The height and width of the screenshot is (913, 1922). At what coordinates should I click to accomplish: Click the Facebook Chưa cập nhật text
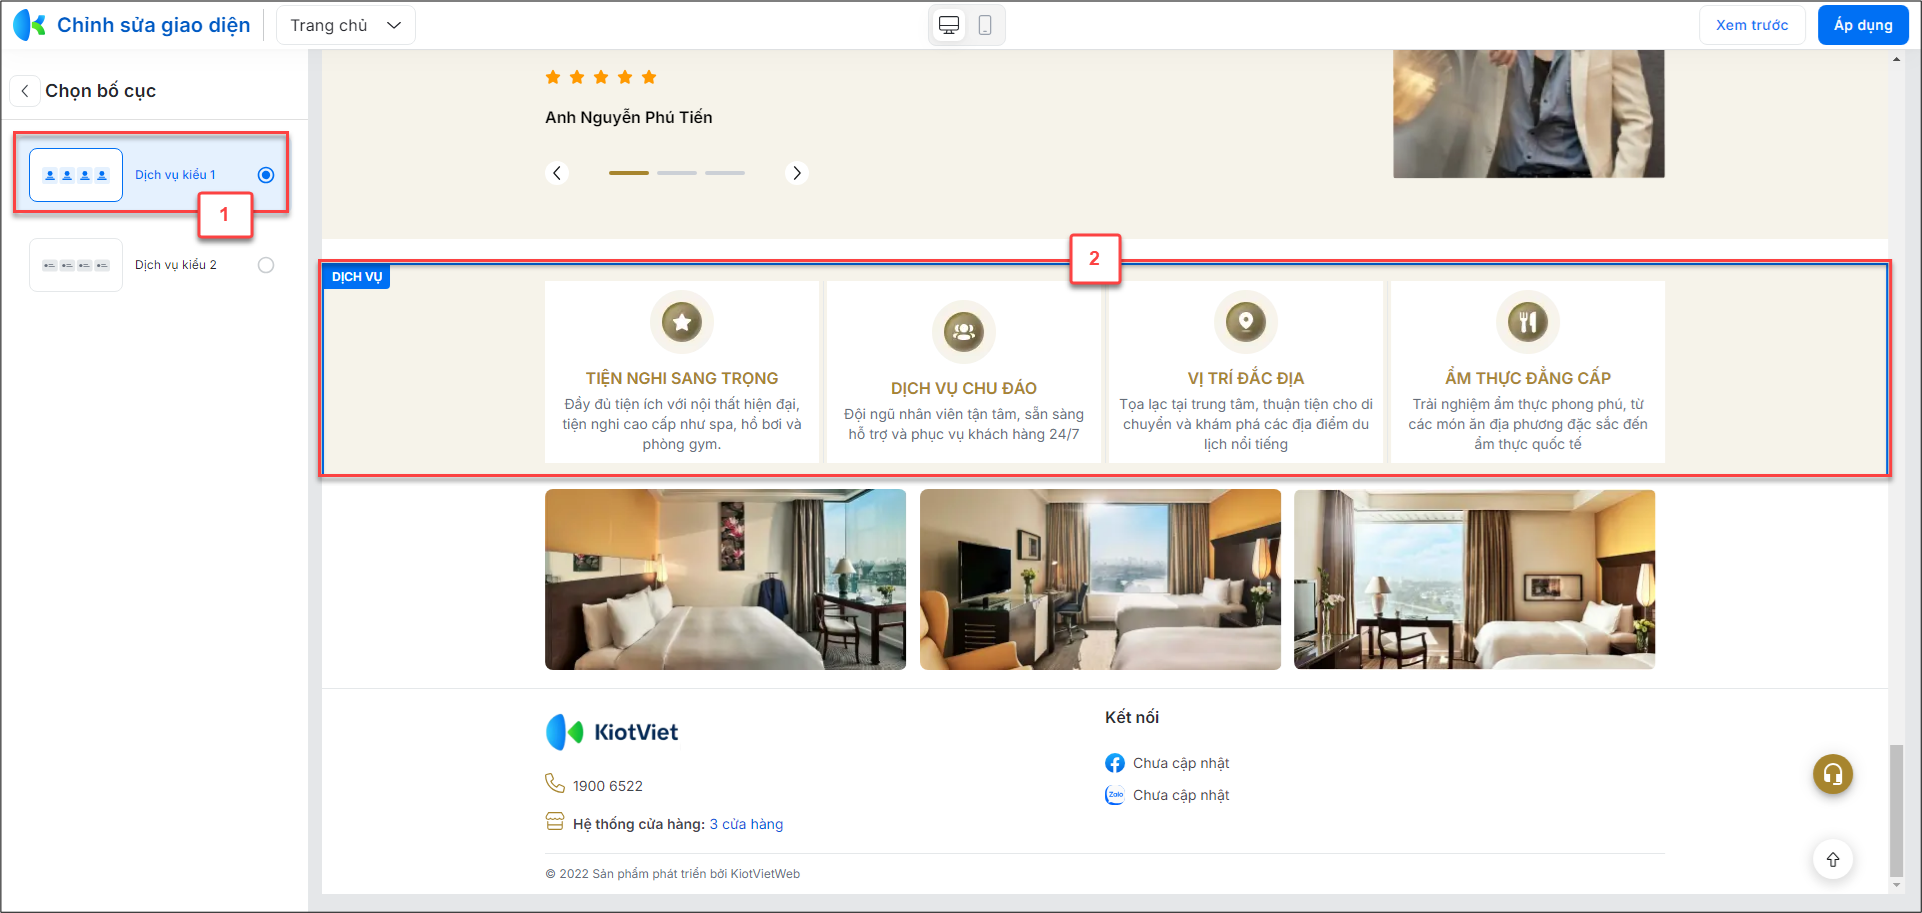tap(1181, 763)
